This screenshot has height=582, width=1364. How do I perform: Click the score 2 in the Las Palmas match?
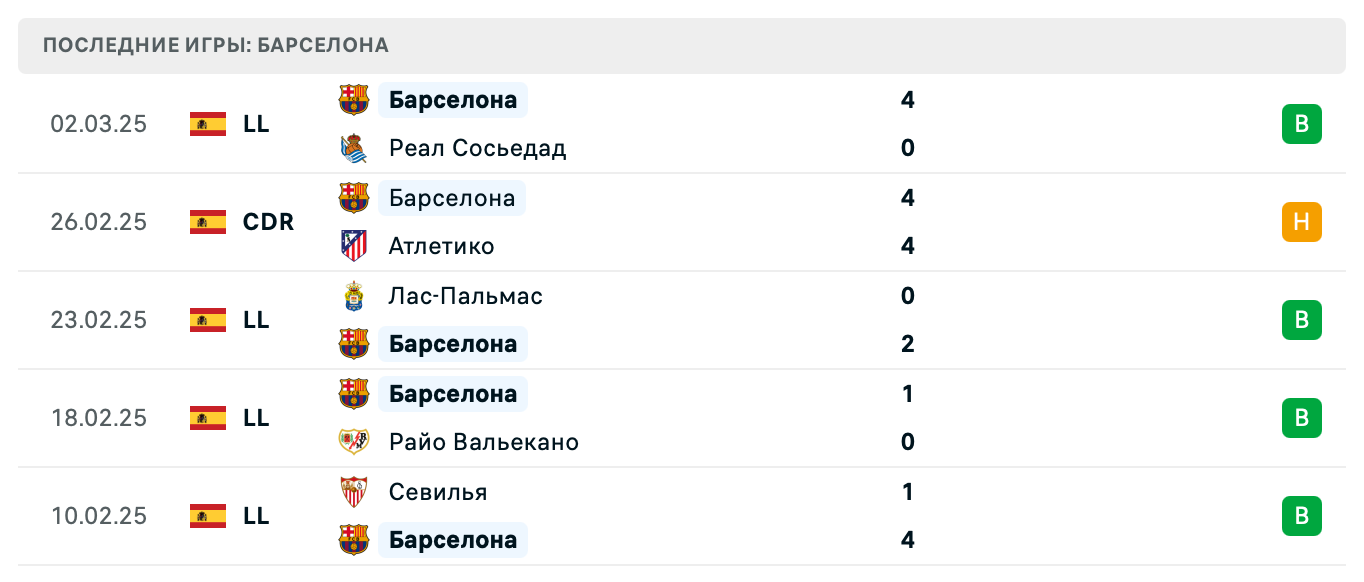907,344
